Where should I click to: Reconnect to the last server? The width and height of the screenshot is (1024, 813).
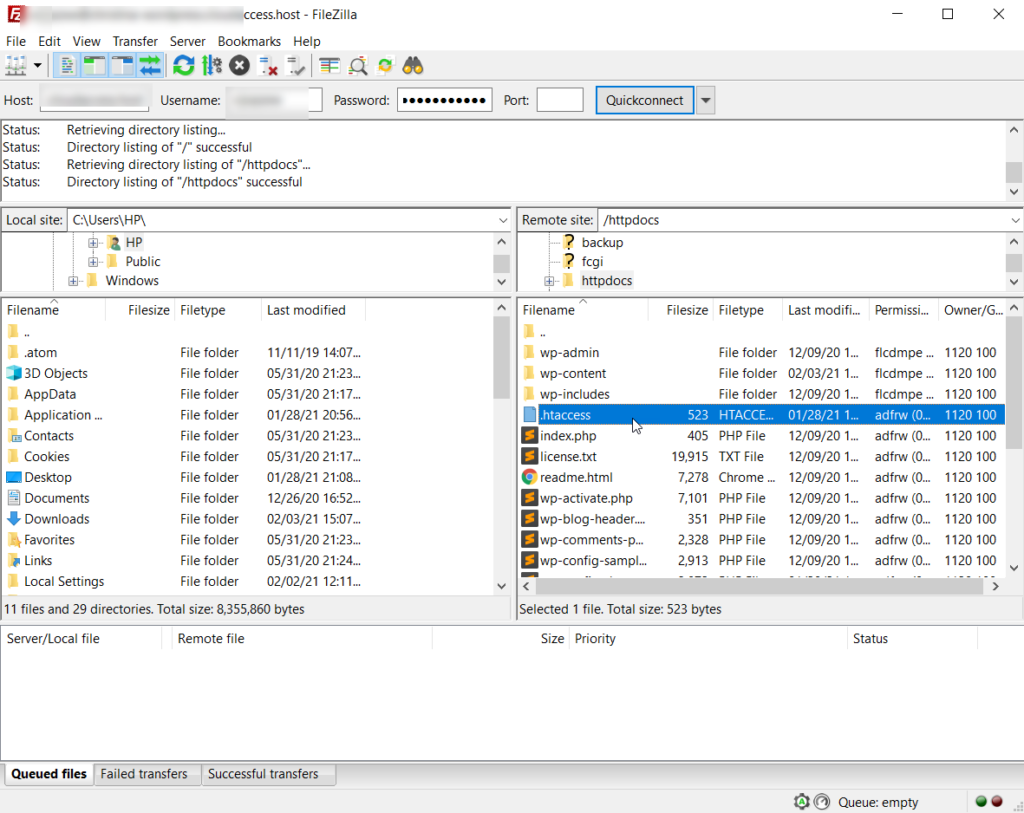click(295, 66)
